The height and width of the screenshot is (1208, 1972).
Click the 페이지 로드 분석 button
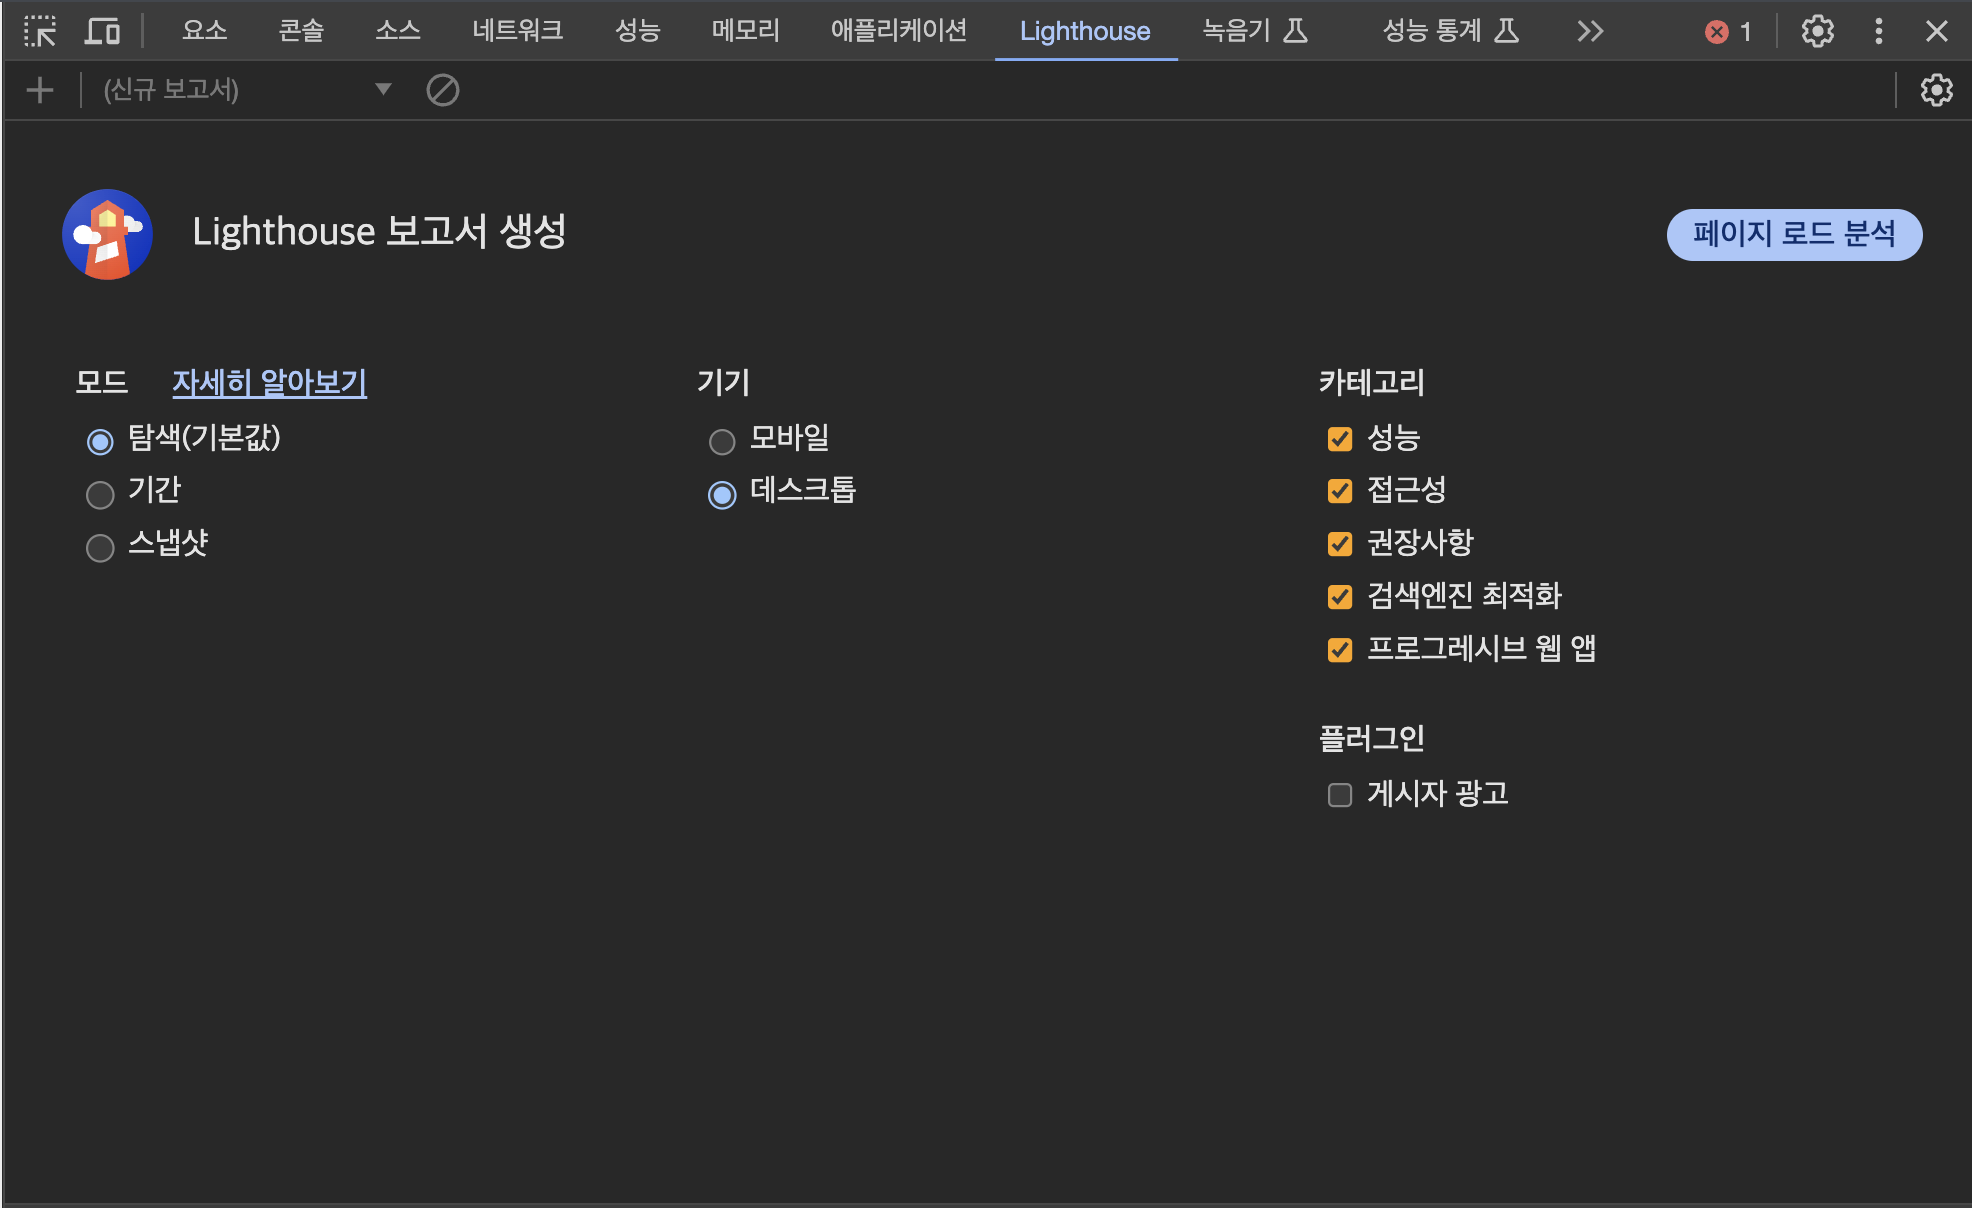pyautogui.click(x=1794, y=234)
